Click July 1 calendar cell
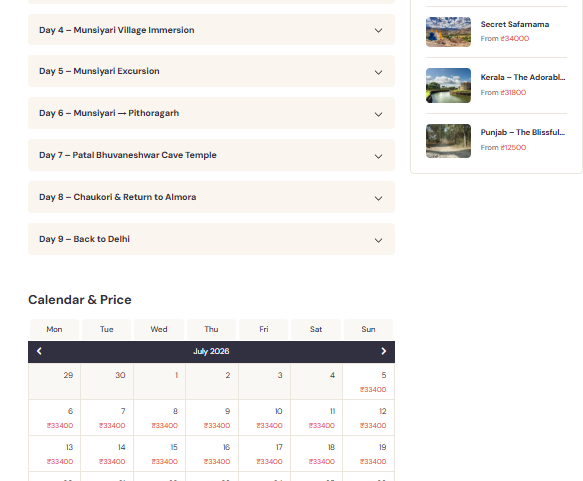 pos(159,382)
